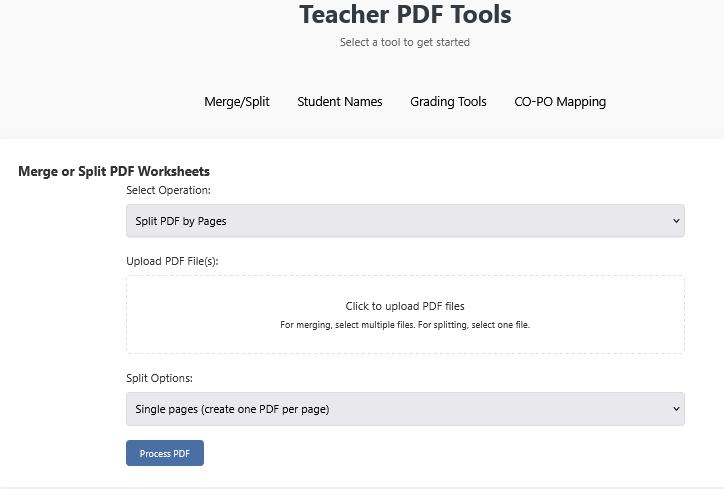The height and width of the screenshot is (489, 724).
Task: Open the Split Options dropdown
Action: 404,409
